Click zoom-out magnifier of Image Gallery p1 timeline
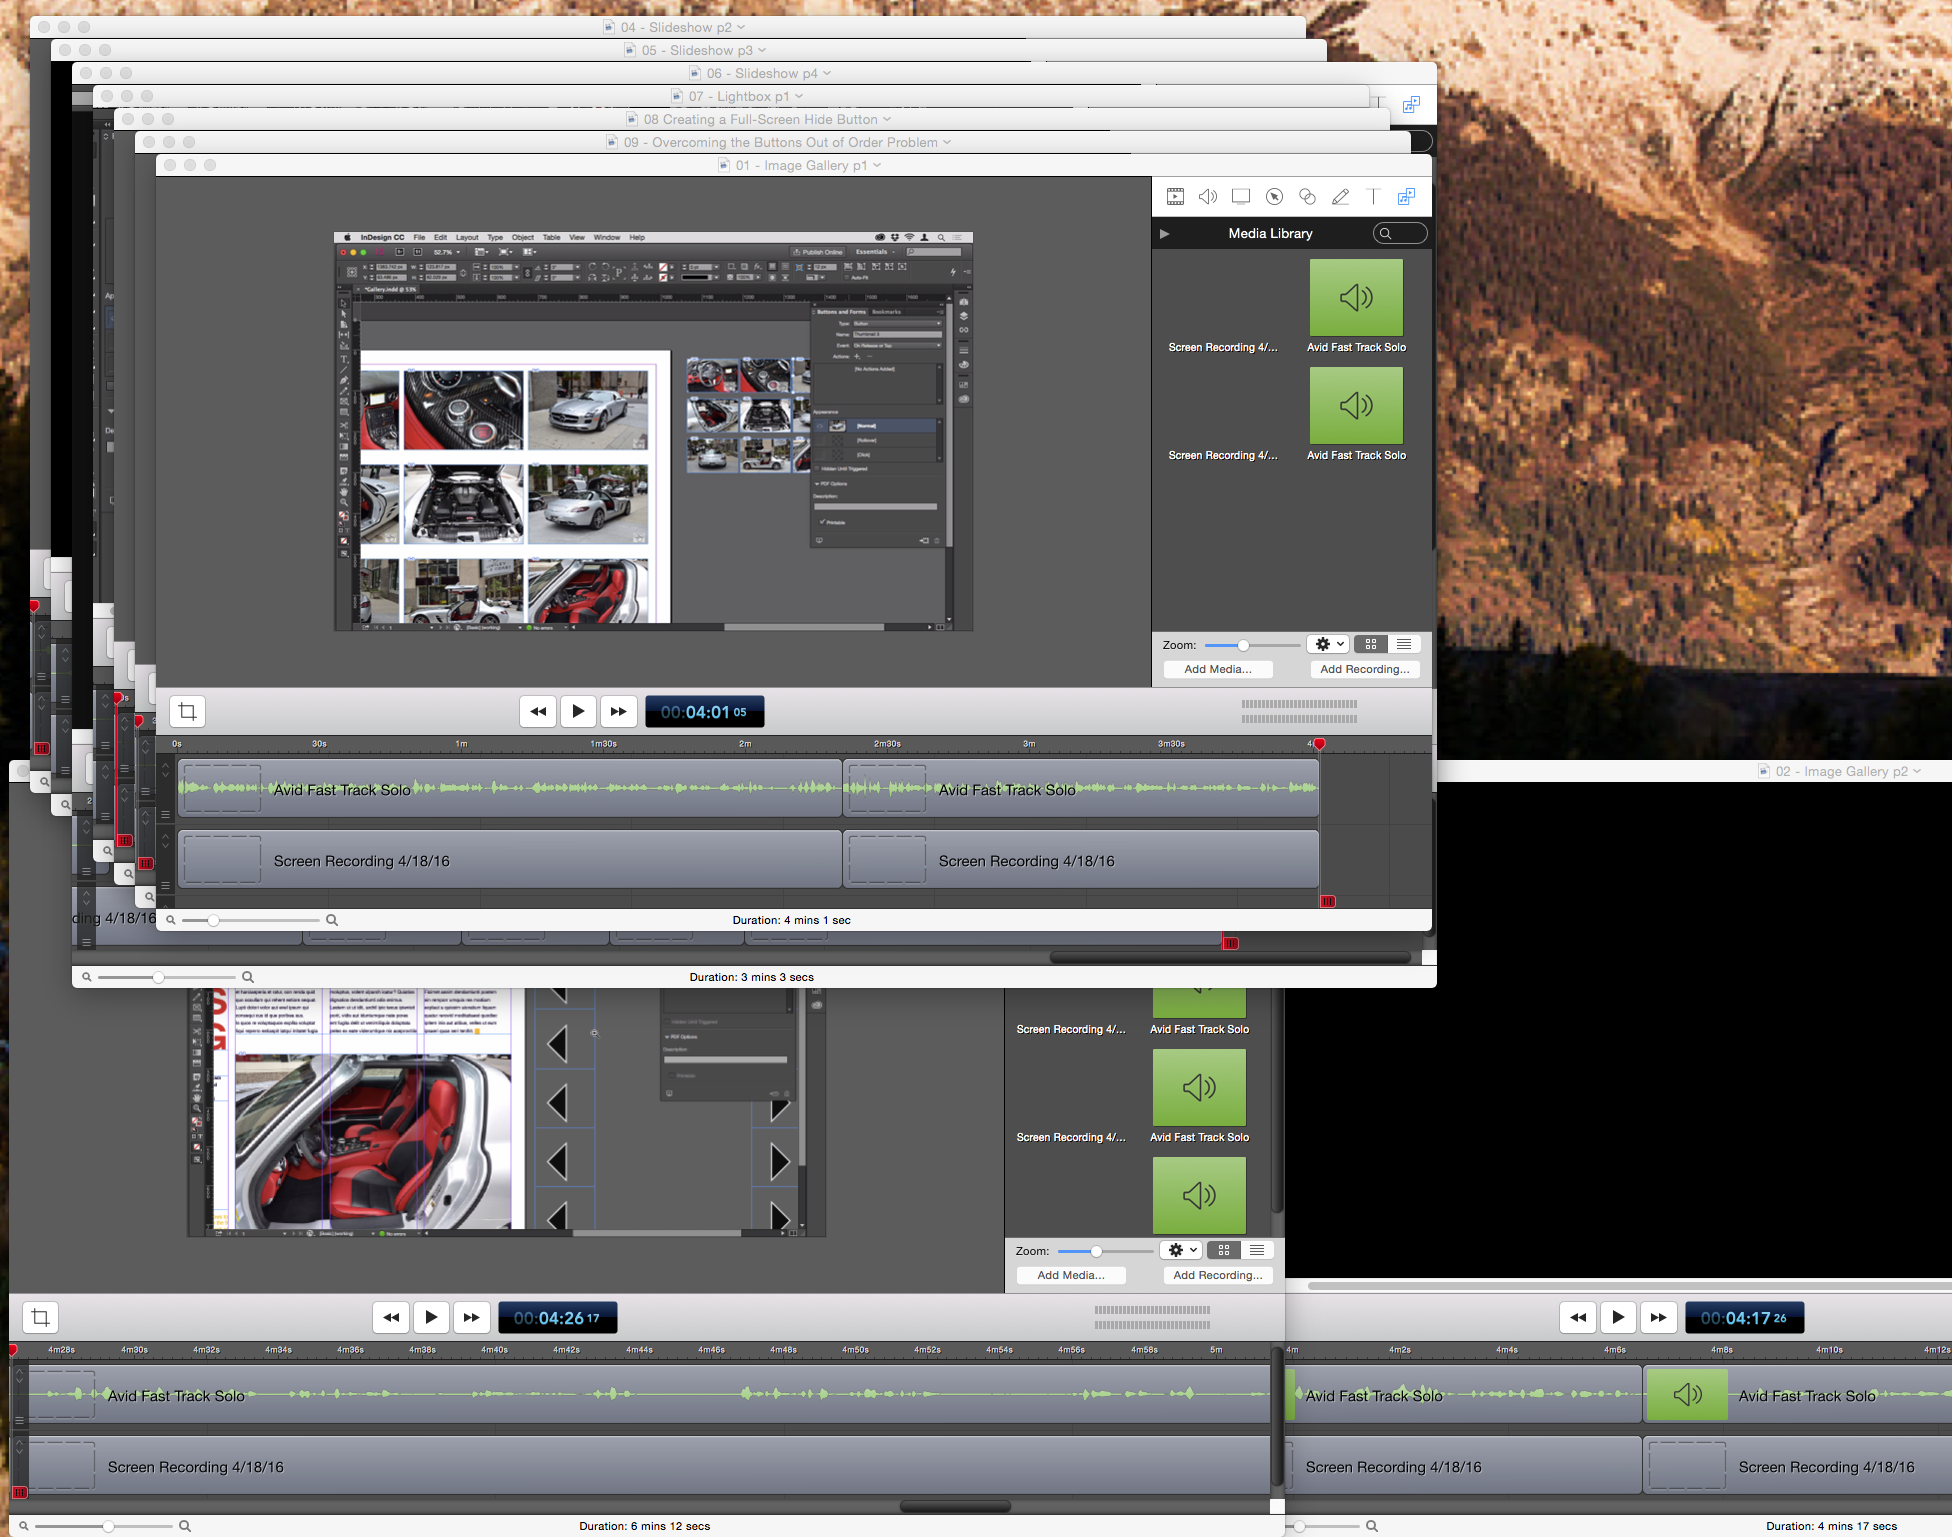The height and width of the screenshot is (1537, 1952). pyautogui.click(x=171, y=920)
